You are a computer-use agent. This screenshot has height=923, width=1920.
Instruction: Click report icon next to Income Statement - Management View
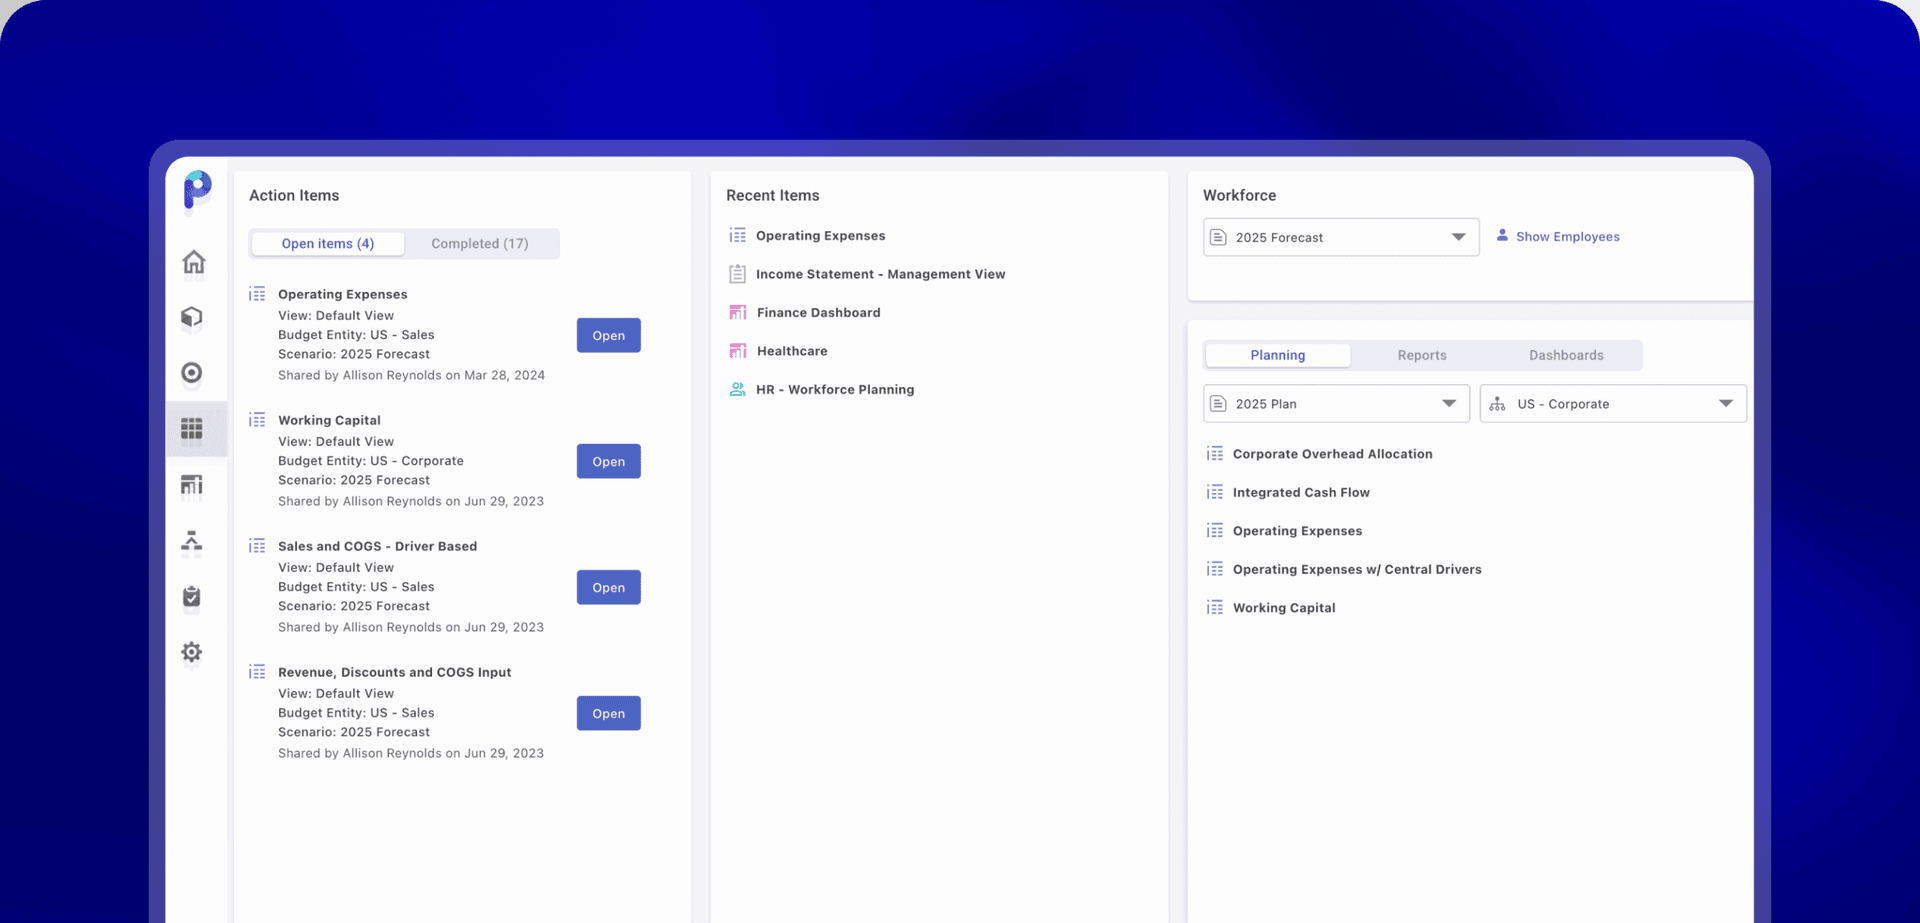738,273
